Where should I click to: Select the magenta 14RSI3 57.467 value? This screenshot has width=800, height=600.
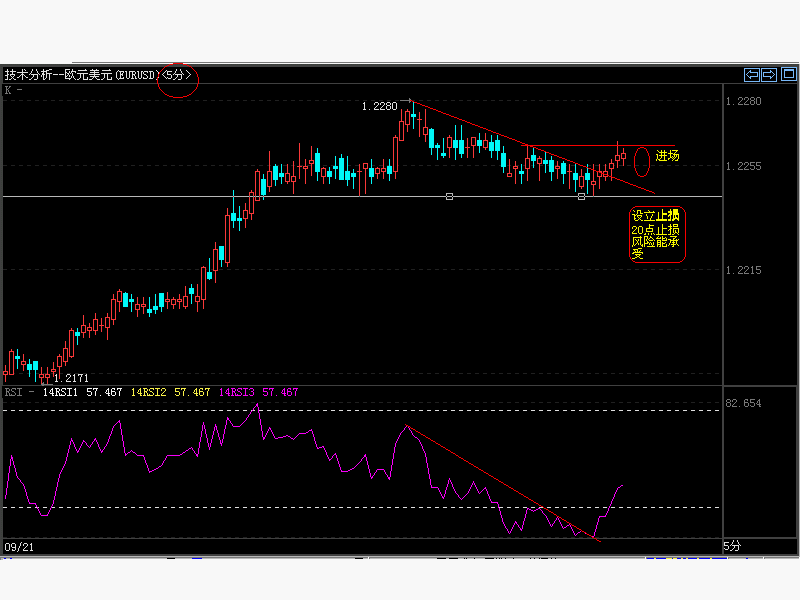(x=259, y=392)
